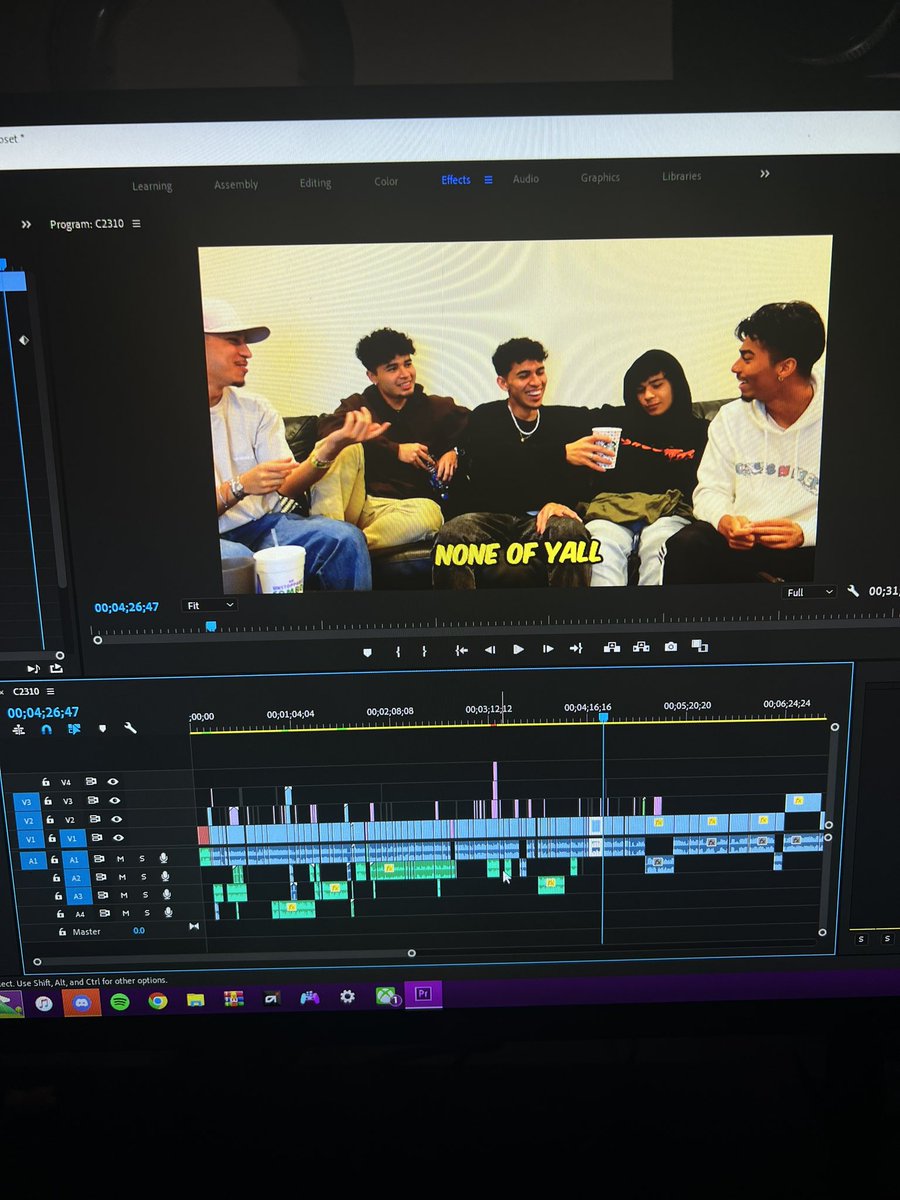Mute audio track A3
Image resolution: width=900 pixels, height=1200 pixels.
(124, 895)
